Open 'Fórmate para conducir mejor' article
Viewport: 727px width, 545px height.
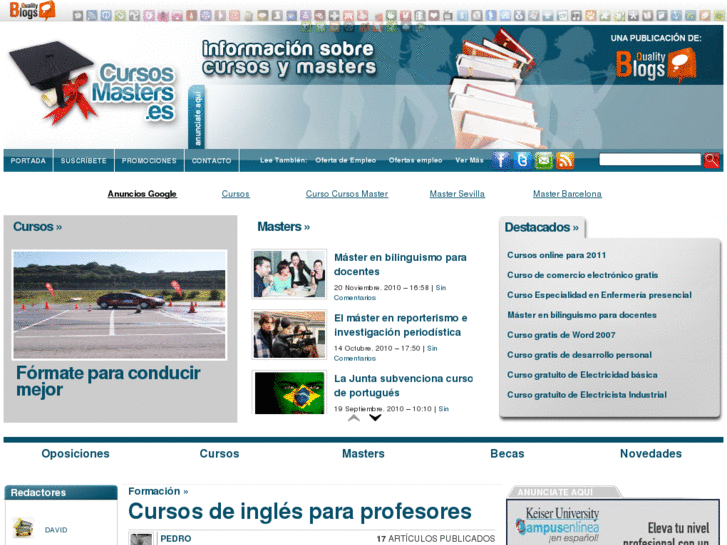(108, 381)
